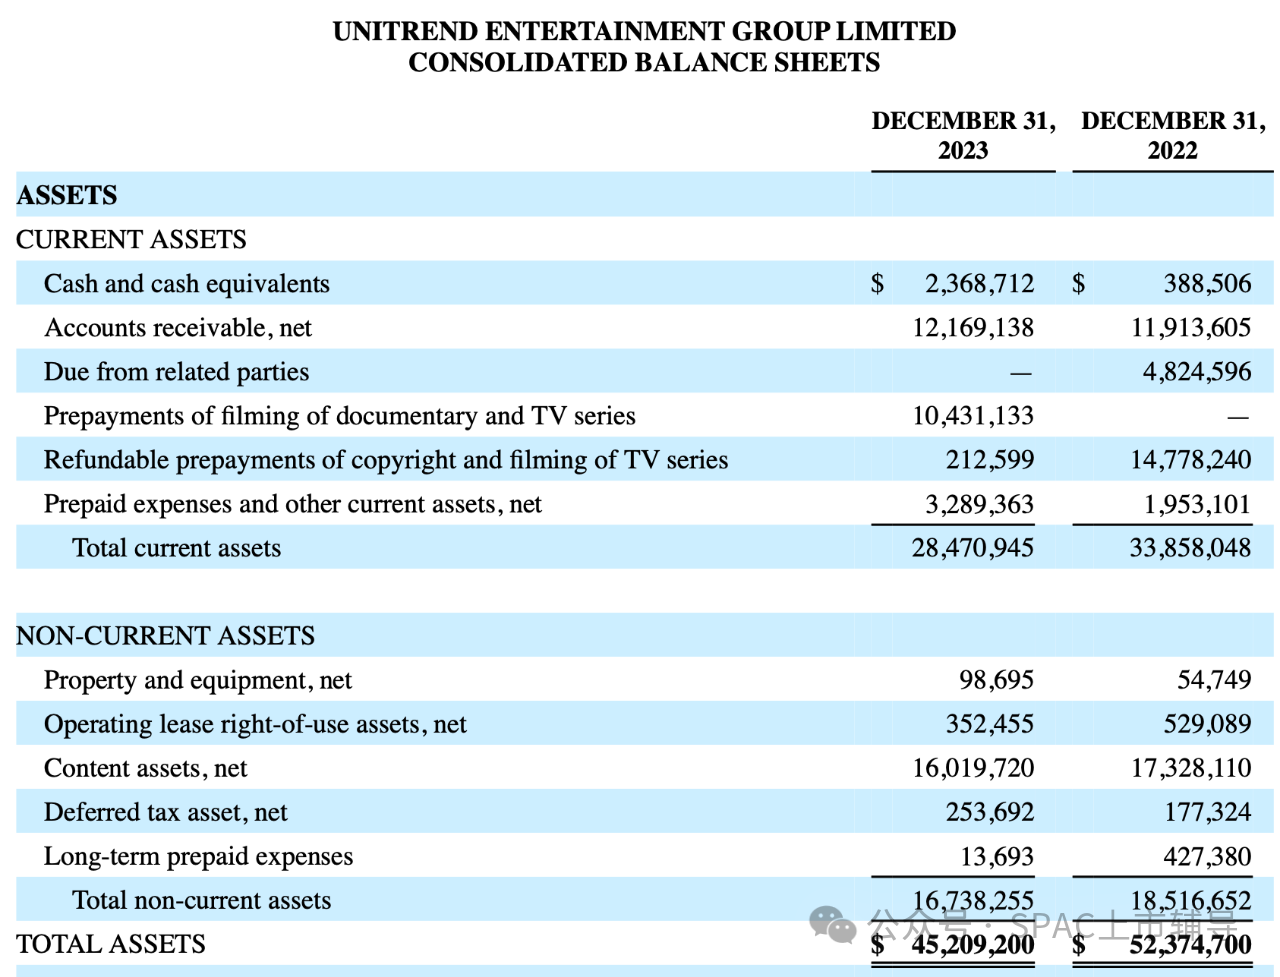Click the 'NON-CURRENT ASSETS' subheading
Viewport: 1280px width, 977px height.
pos(166,636)
